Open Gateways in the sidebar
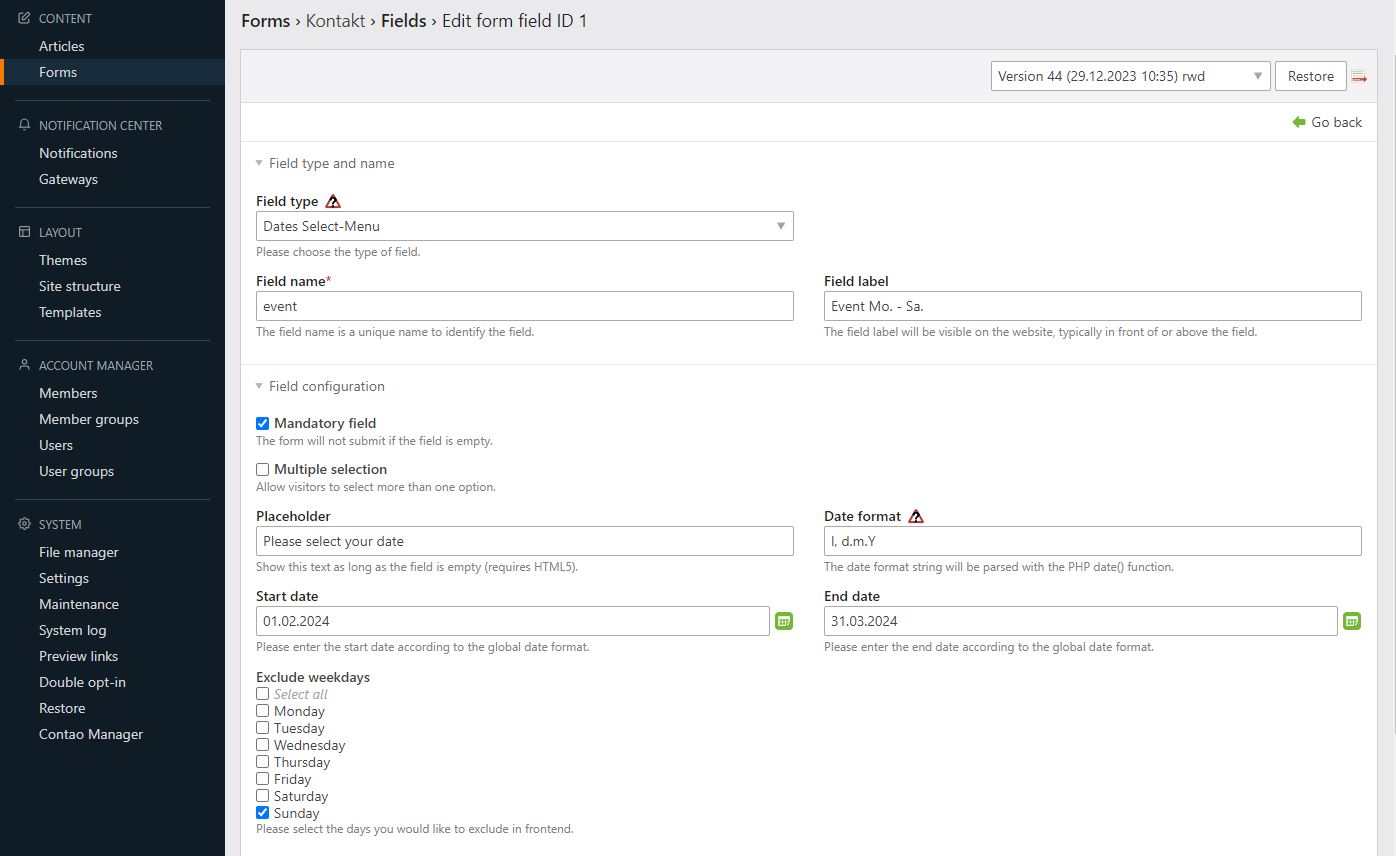 (68, 179)
